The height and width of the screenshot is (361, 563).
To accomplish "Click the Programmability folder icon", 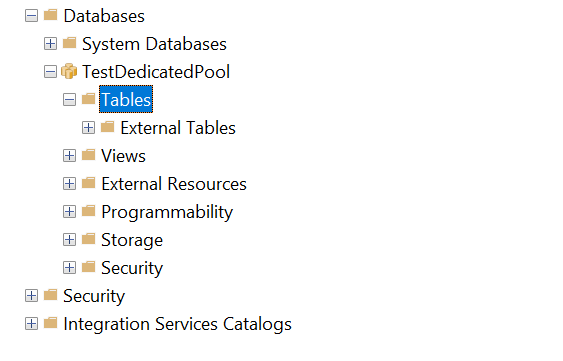I will (x=88, y=211).
